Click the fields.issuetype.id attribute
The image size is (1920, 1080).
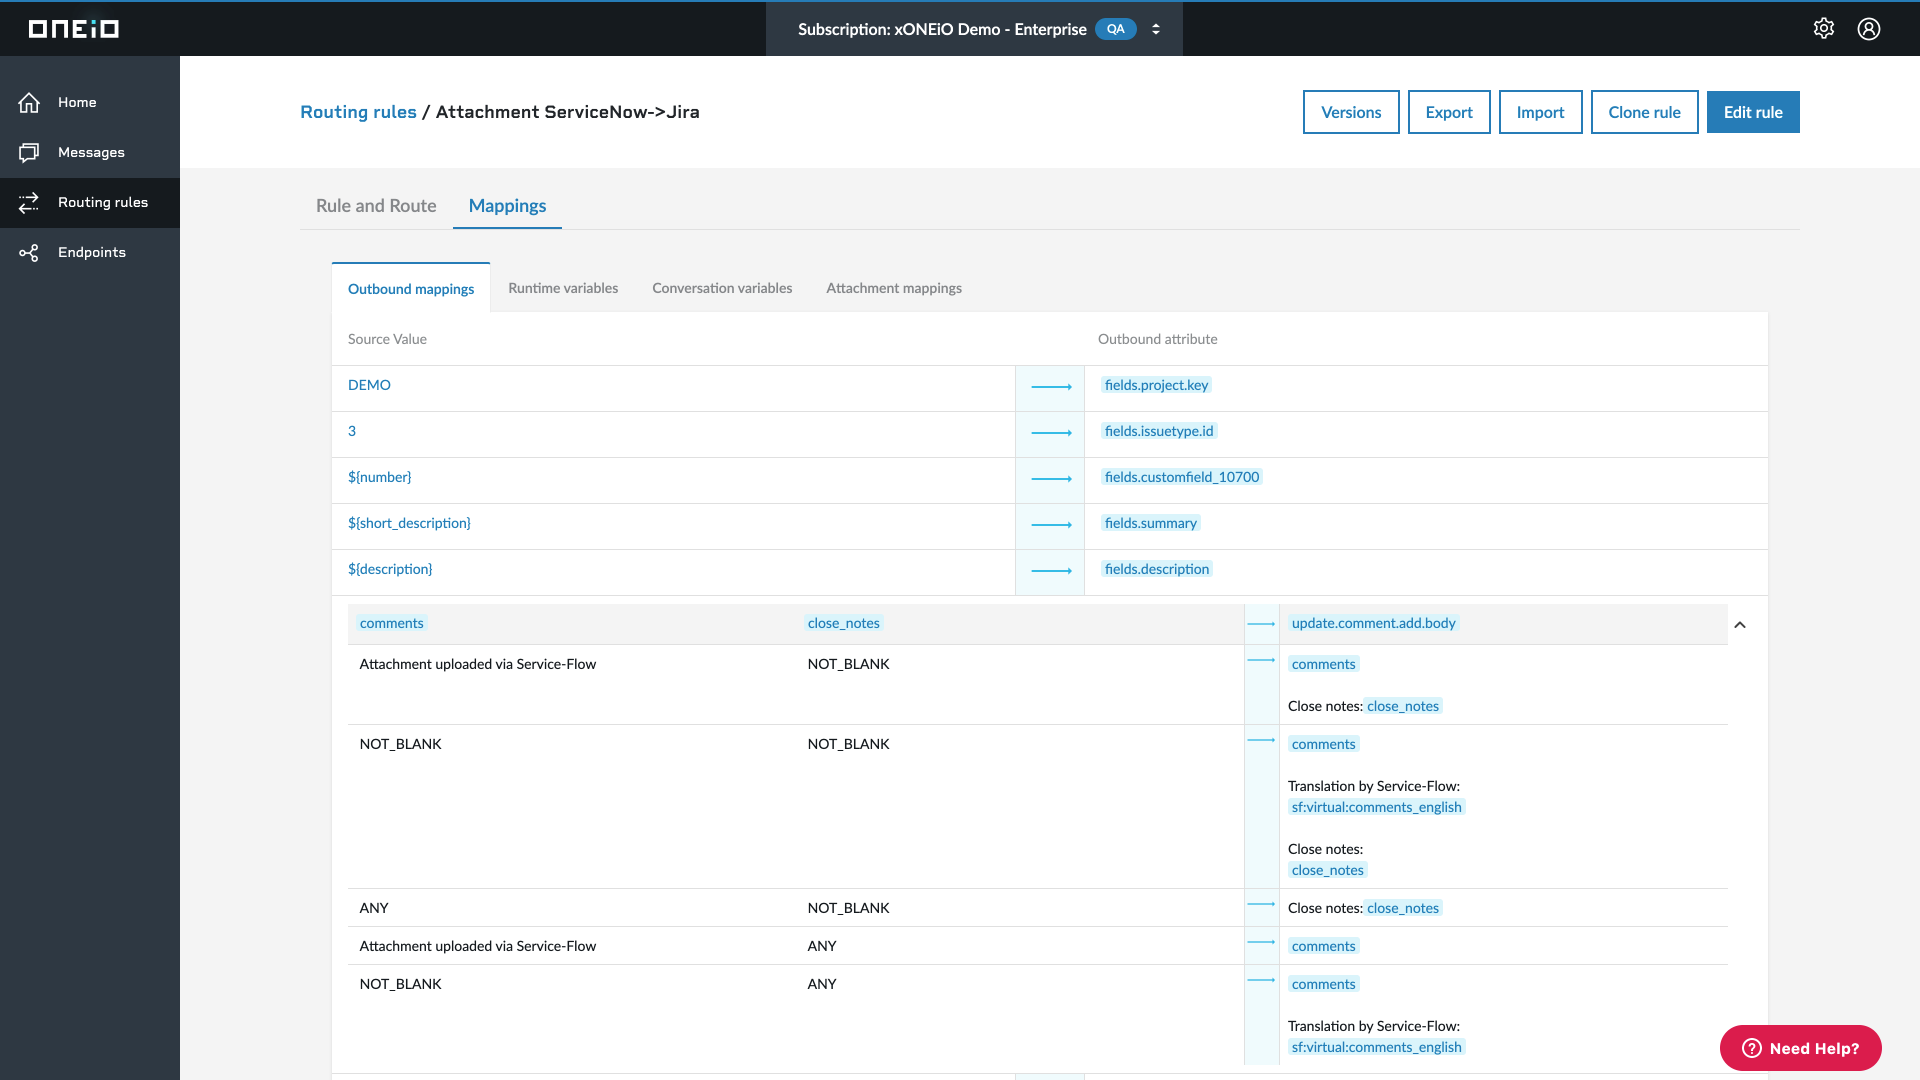click(1159, 431)
